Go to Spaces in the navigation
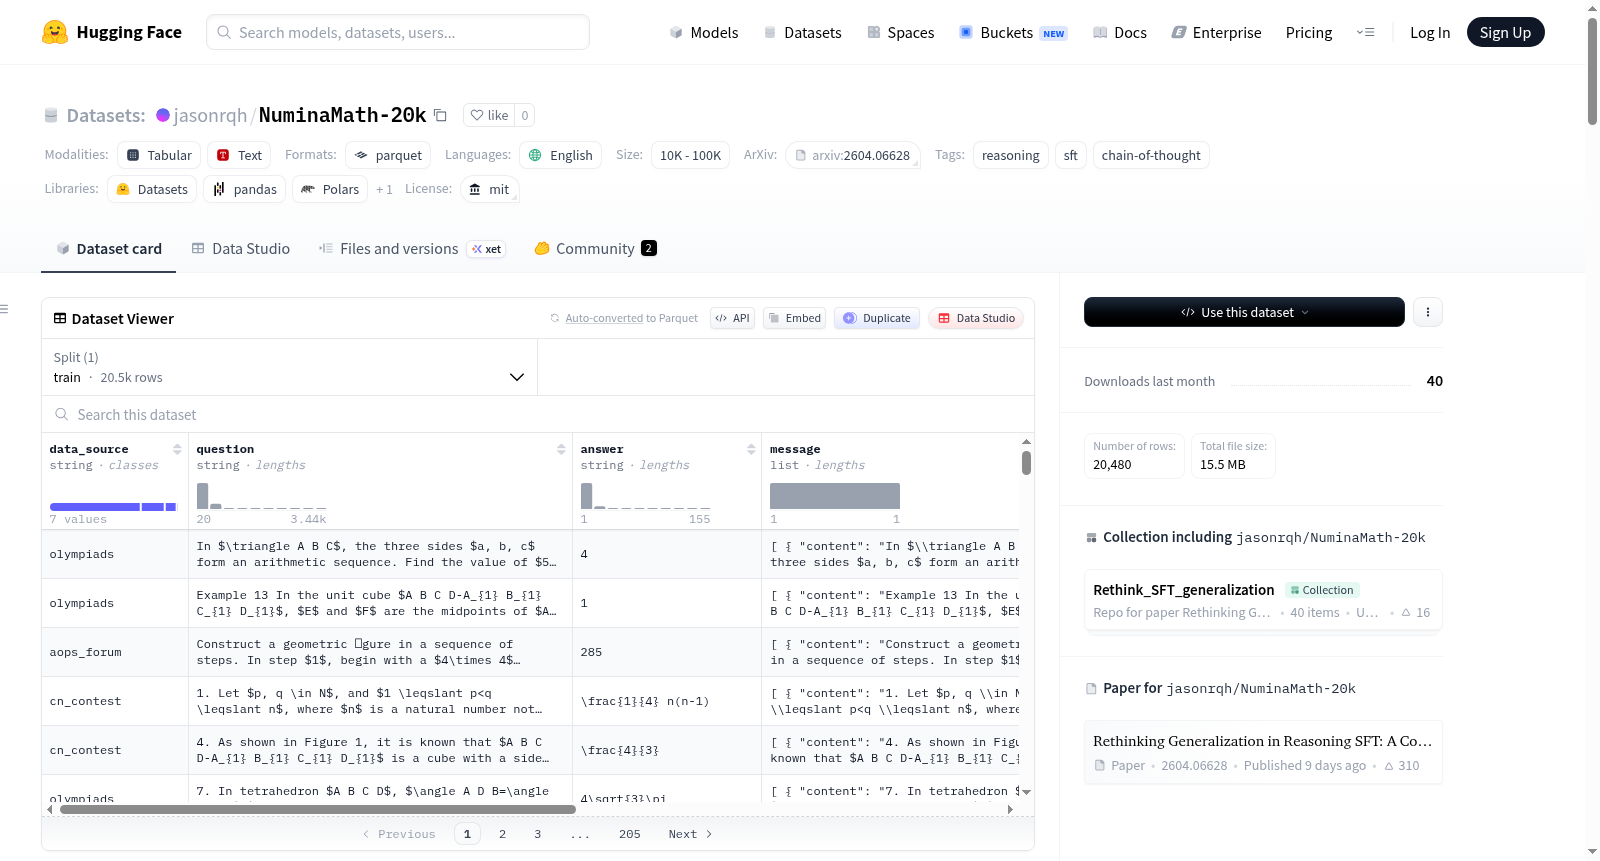Screen dimensions: 1600x861 (900, 32)
